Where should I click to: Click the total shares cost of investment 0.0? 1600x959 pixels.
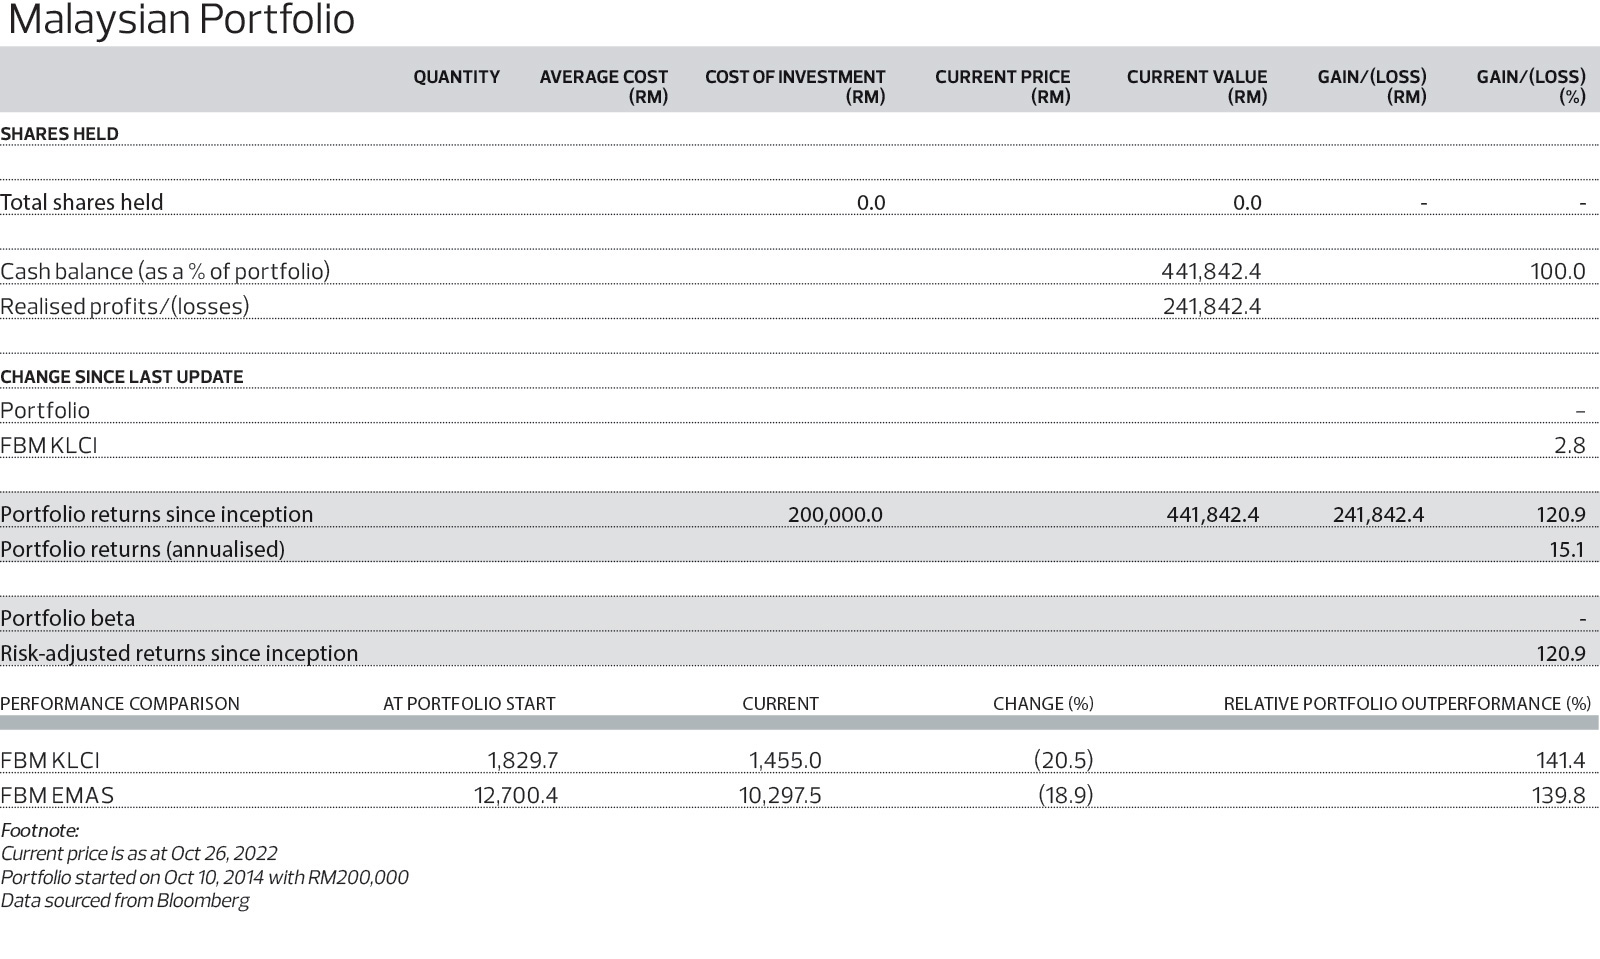[x=871, y=202]
